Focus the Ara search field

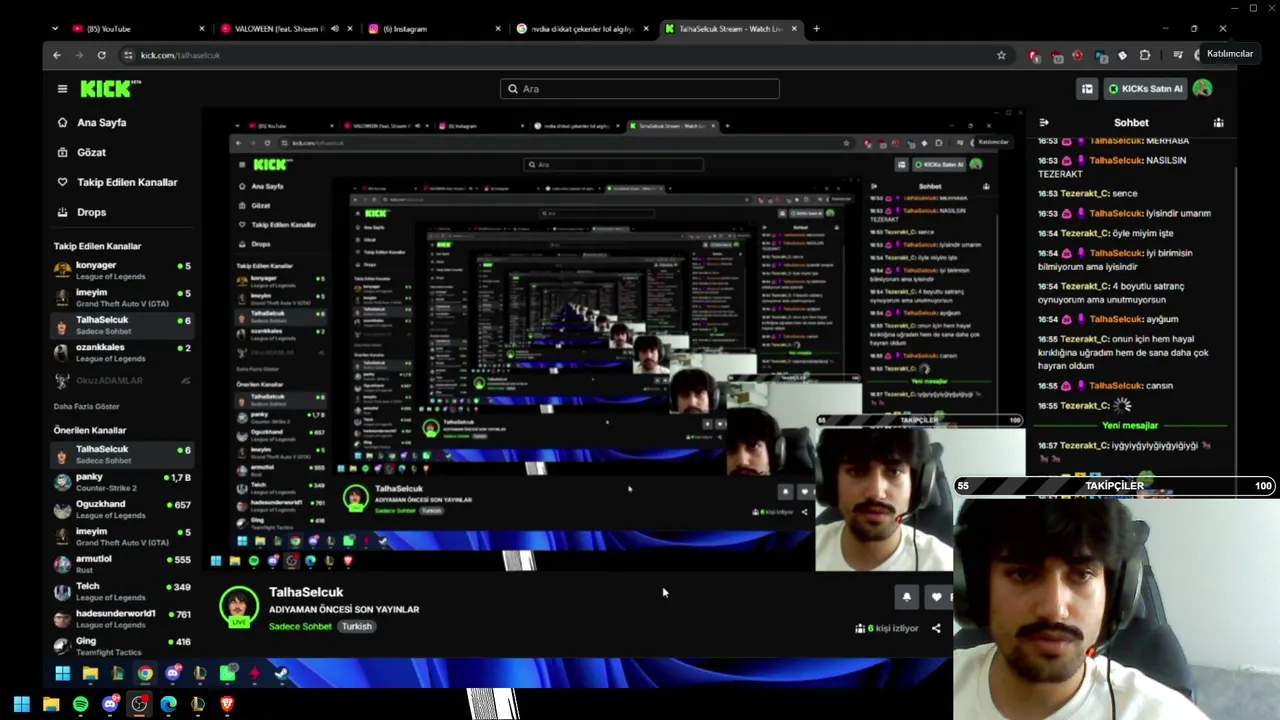640,89
